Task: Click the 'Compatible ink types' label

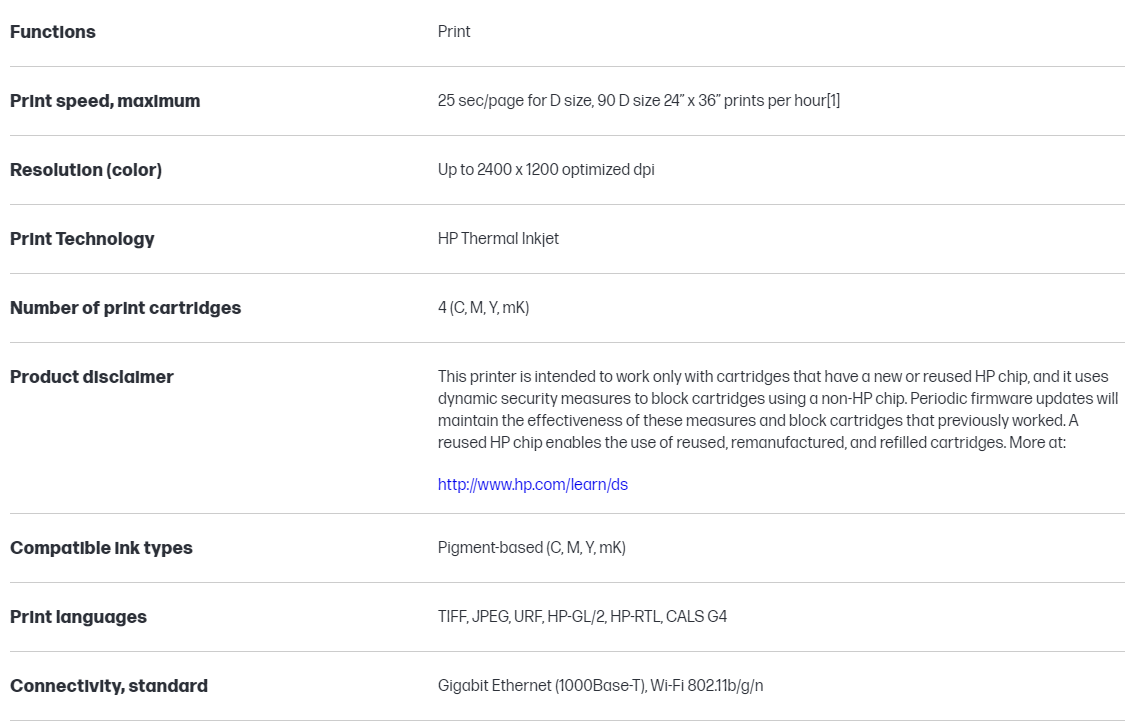Action: click(101, 548)
